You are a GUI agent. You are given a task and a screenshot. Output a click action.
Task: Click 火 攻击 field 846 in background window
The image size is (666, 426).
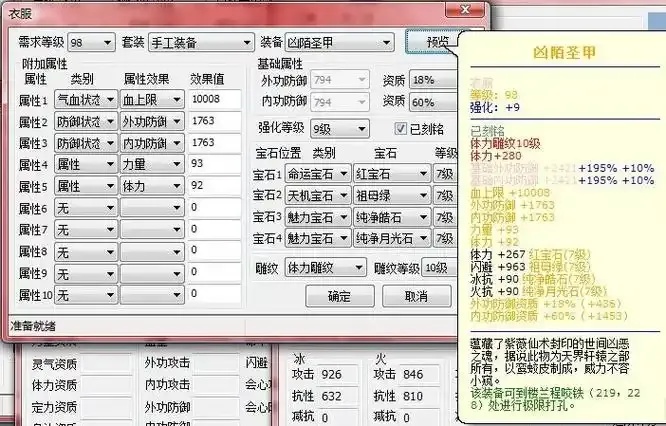421,374
